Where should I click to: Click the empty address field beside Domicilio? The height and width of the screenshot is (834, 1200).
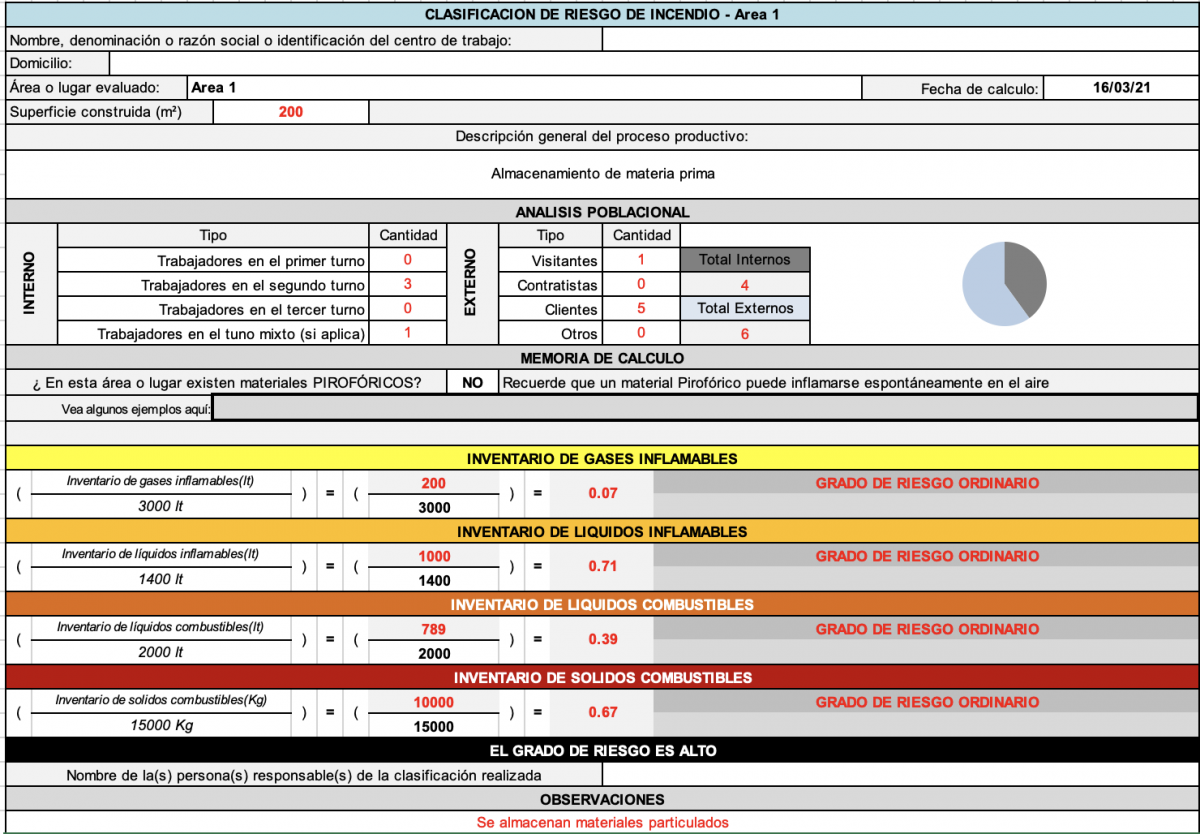654,63
